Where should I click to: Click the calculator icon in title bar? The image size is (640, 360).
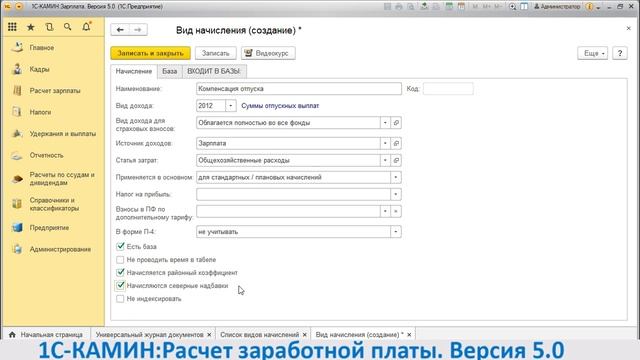click(449, 7)
